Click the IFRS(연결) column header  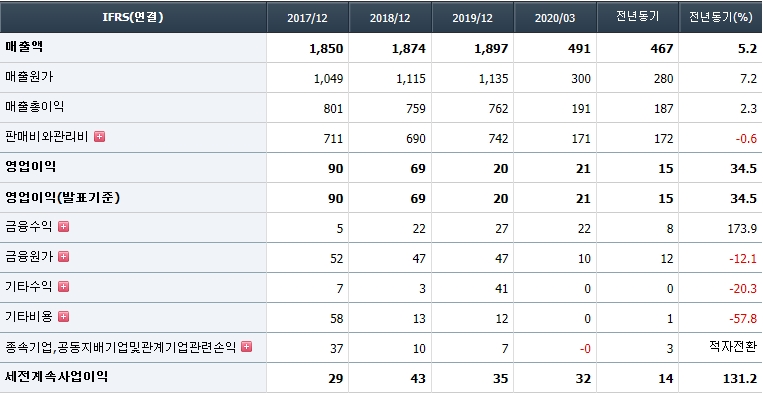(x=133, y=18)
